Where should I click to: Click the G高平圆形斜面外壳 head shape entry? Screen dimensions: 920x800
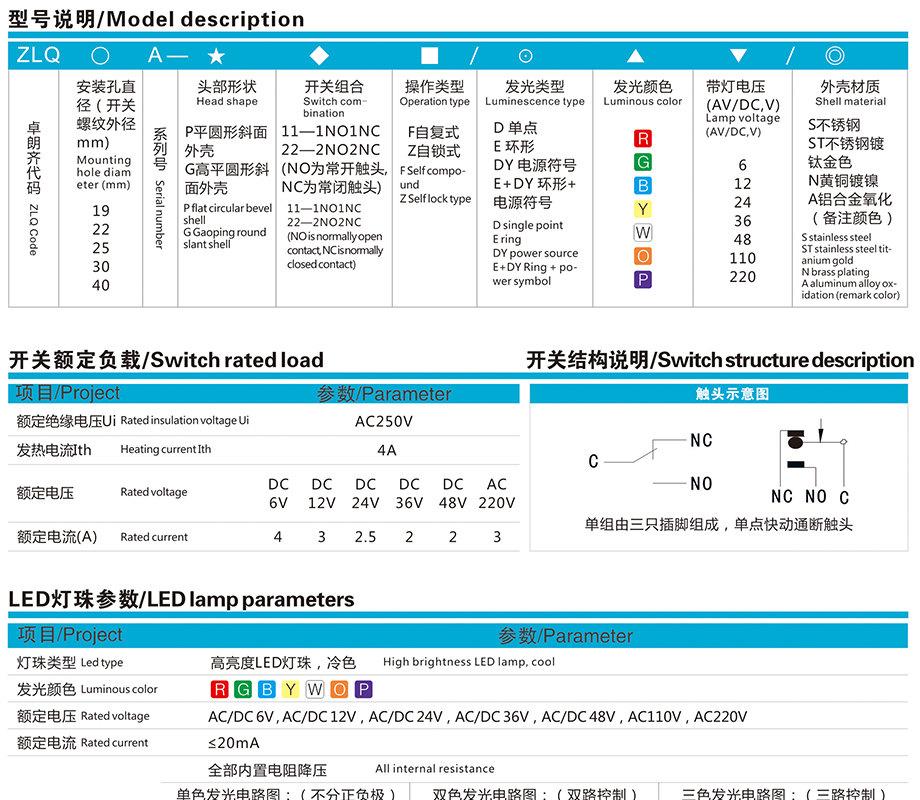226,179
